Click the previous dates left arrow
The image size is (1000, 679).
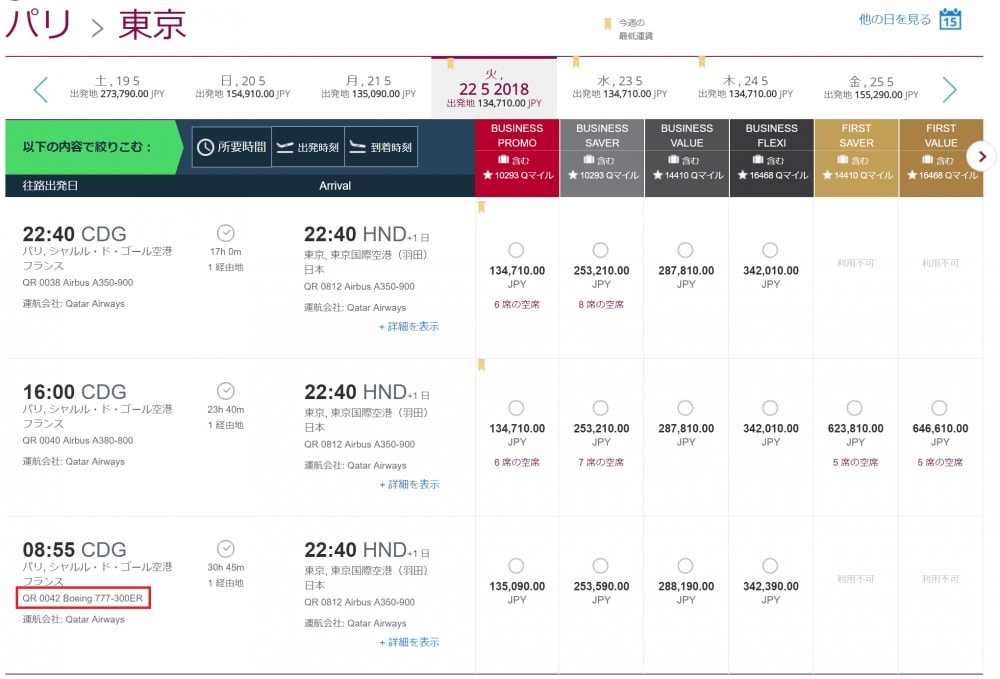pyautogui.click(x=41, y=89)
